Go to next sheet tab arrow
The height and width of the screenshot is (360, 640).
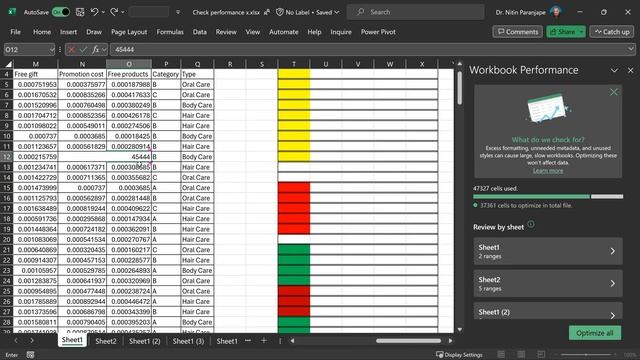[x=32, y=340]
